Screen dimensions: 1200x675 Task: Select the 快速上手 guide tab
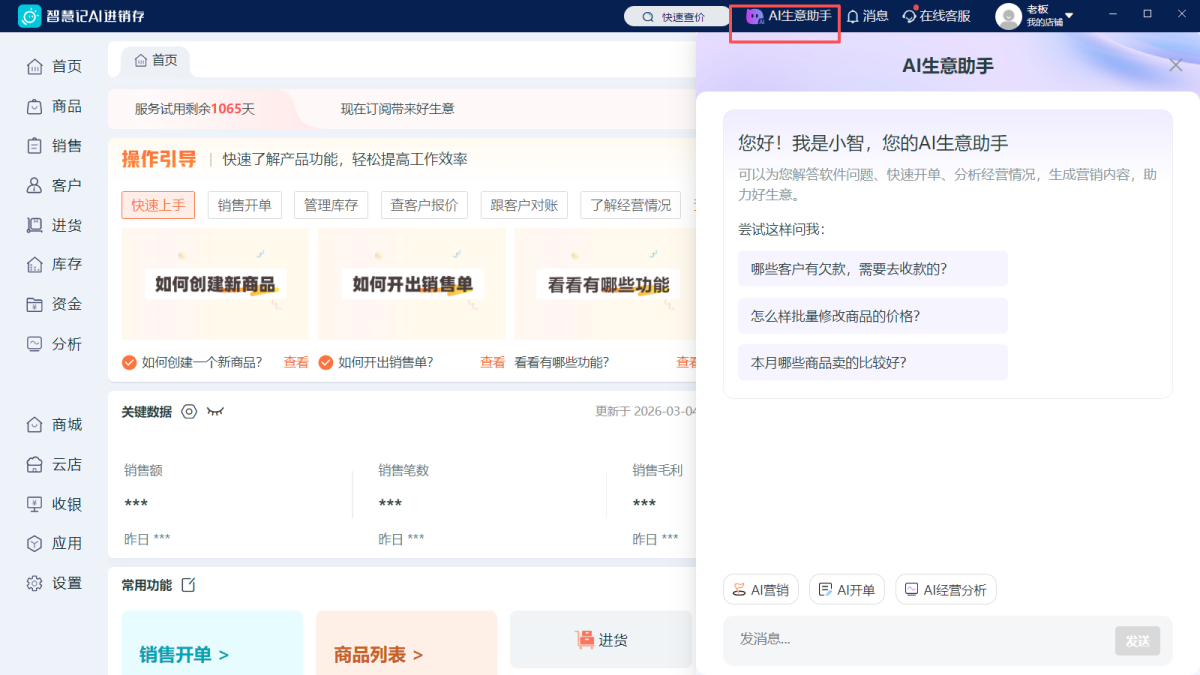pos(158,205)
